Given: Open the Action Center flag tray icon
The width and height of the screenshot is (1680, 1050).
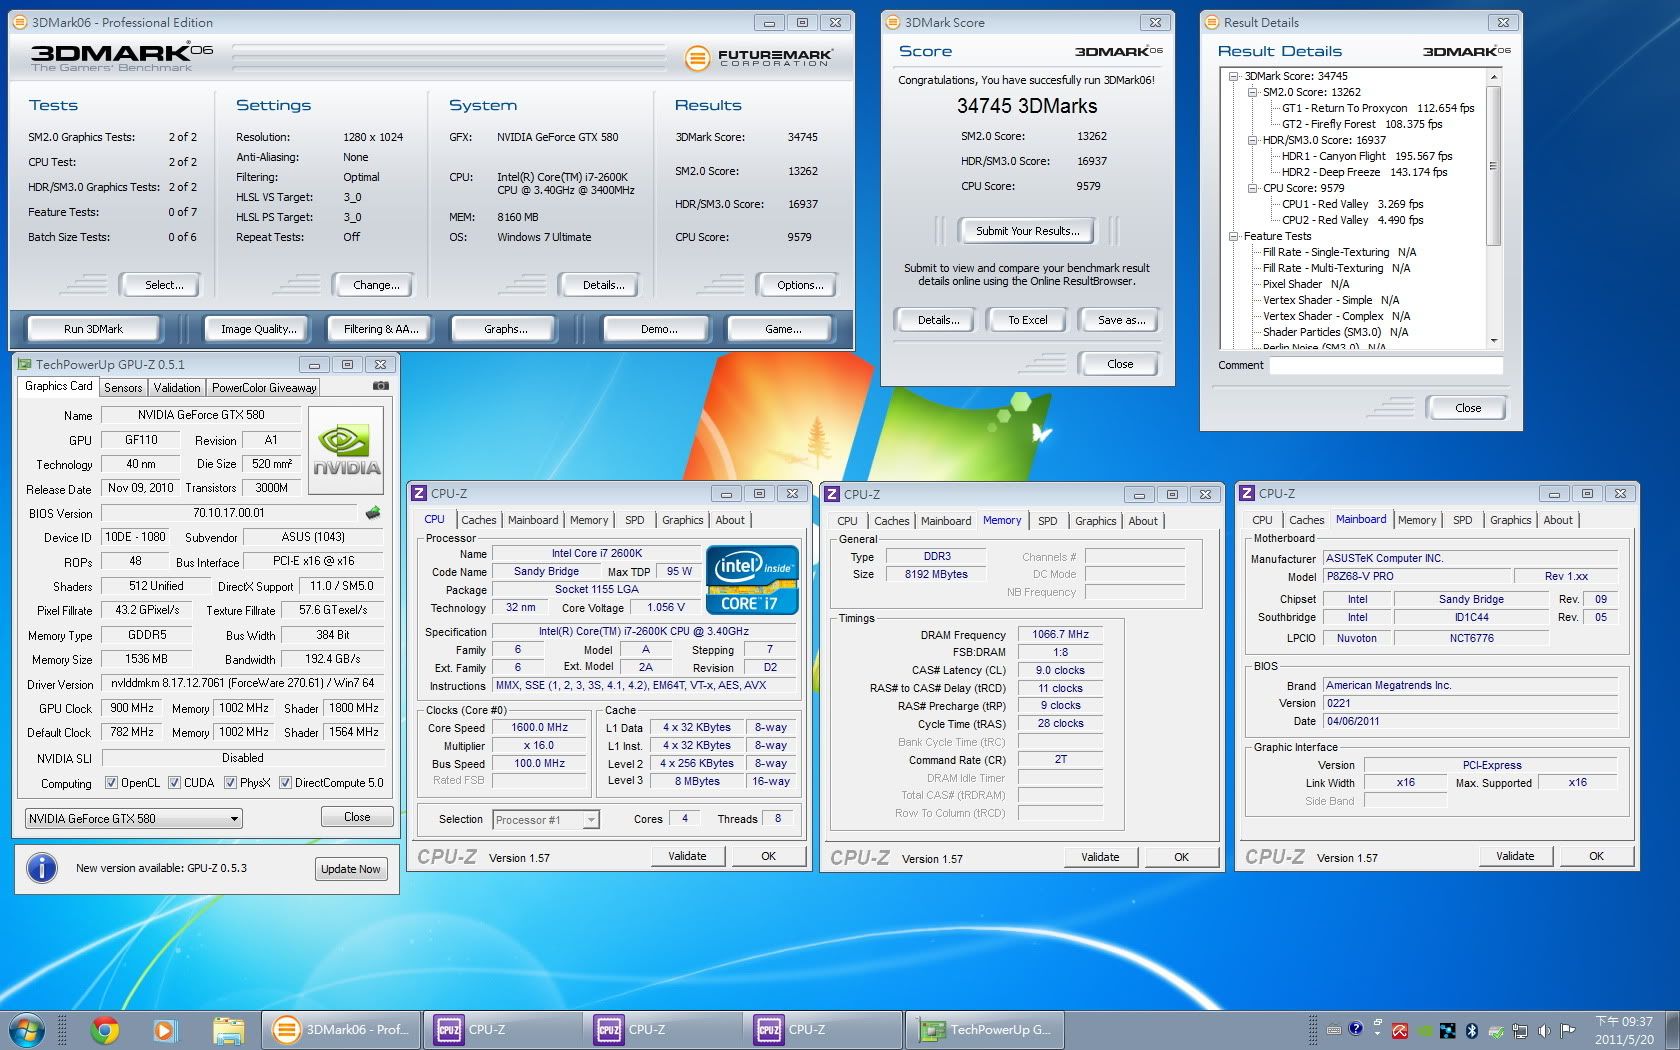Looking at the screenshot, I should pos(1568,1031).
